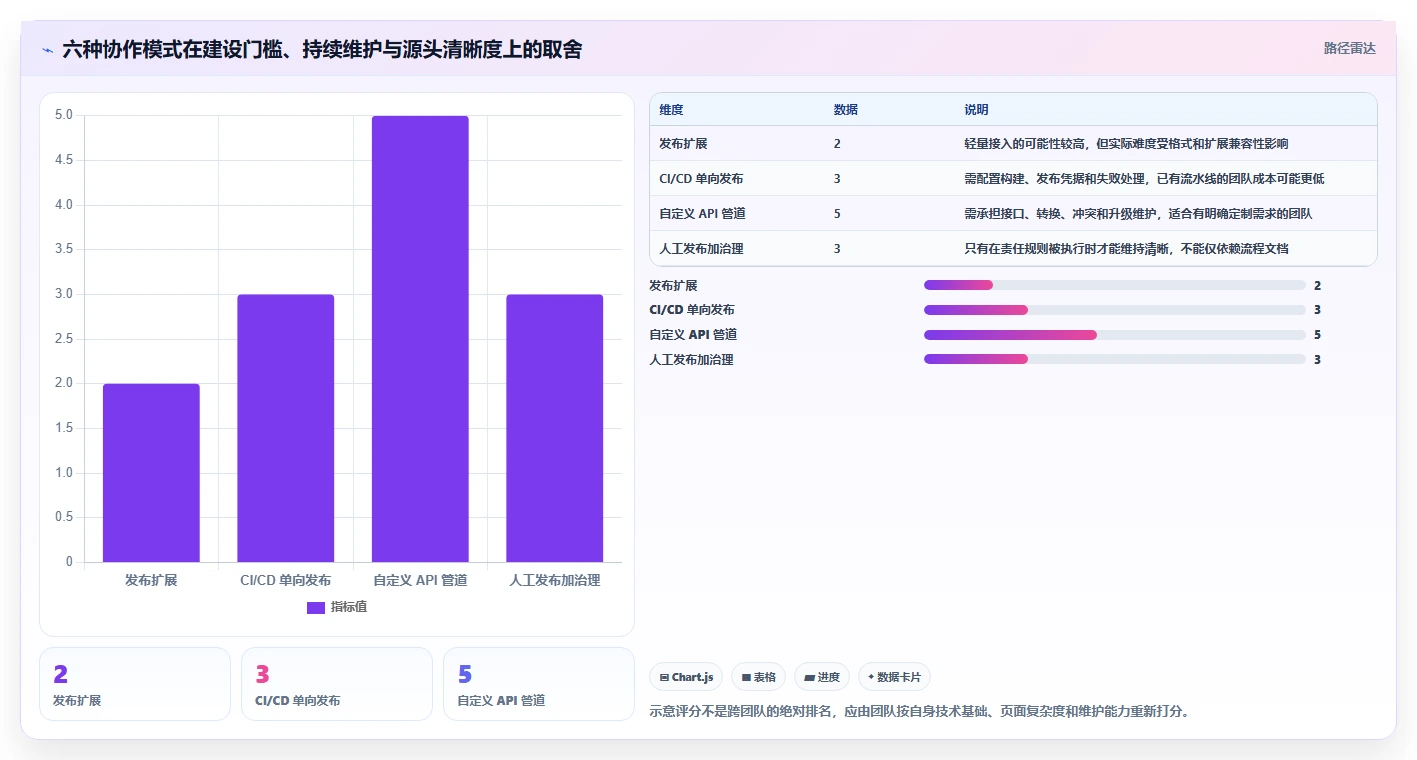Select the 数据卡片 tag chip
The height and width of the screenshot is (760, 1417).
pyautogui.click(x=894, y=677)
